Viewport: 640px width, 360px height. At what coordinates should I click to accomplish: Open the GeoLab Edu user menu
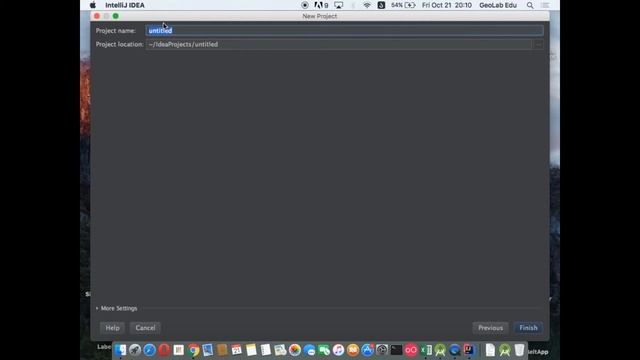tap(498, 5)
